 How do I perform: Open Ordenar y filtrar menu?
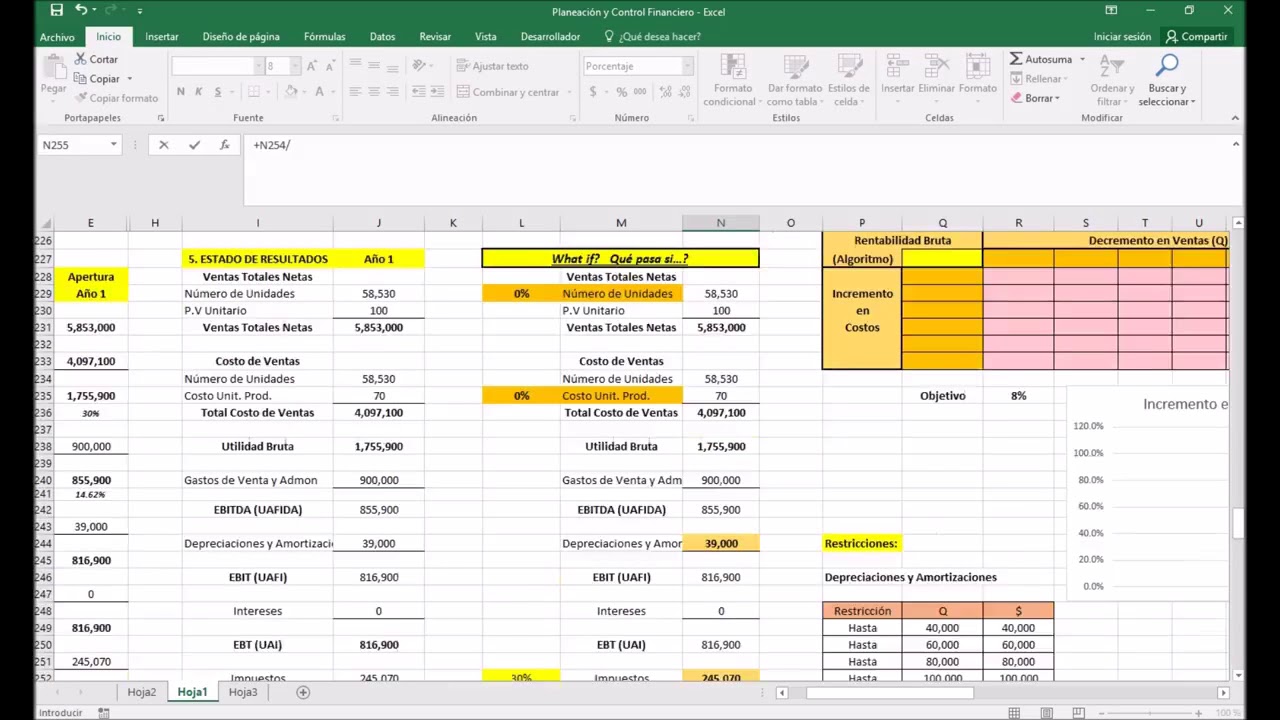pyautogui.click(x=1112, y=80)
